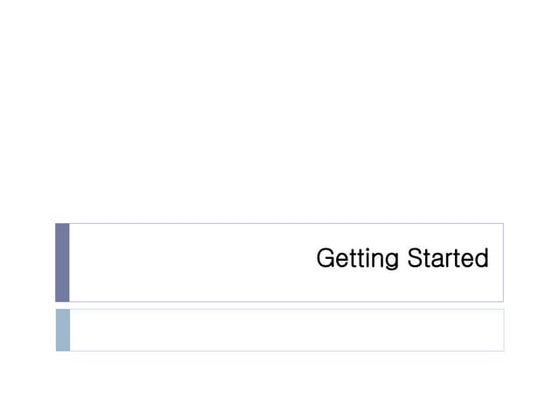Click the double "tt" in "Getting"
The width and height of the screenshot is (560, 420).
coord(359,258)
